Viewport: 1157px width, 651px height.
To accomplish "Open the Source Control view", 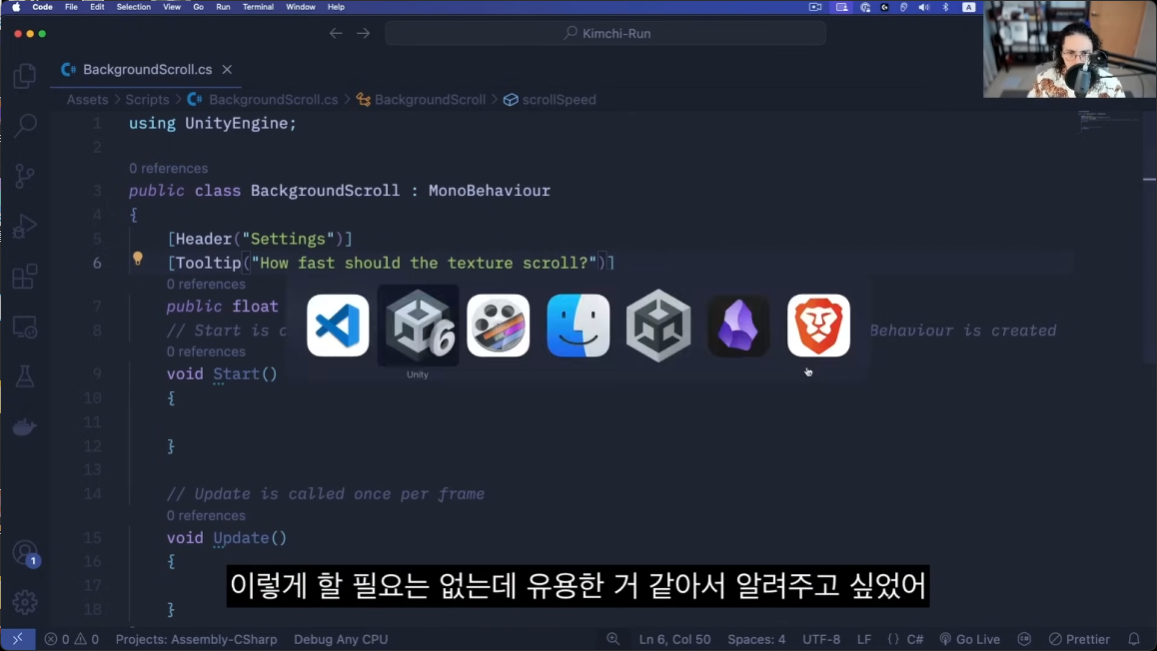I will click(24, 176).
